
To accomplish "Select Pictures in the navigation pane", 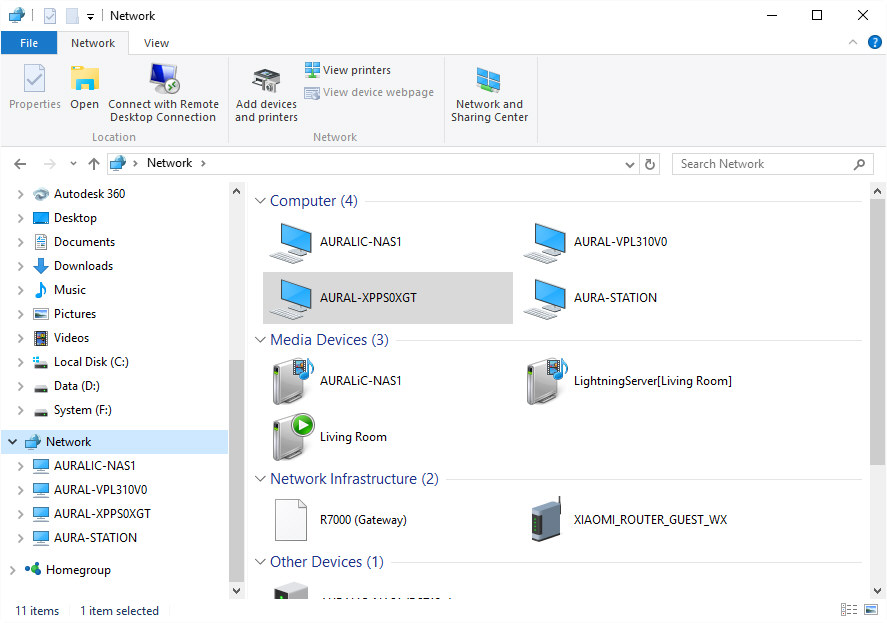I will pyautogui.click(x=75, y=314).
